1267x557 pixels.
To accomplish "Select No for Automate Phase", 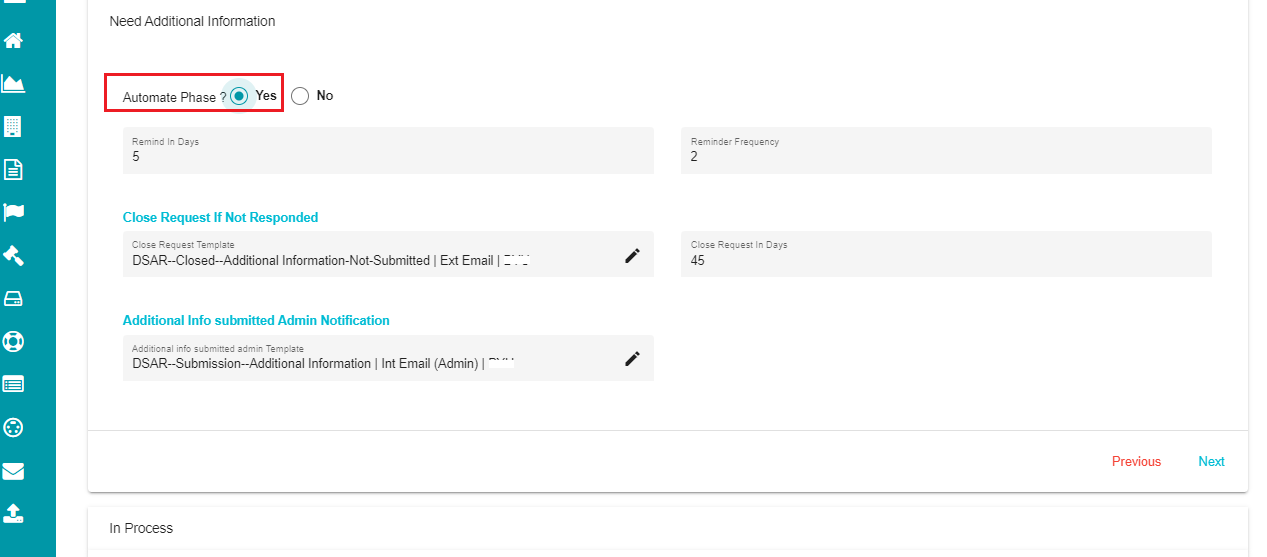I will pyautogui.click(x=300, y=96).
